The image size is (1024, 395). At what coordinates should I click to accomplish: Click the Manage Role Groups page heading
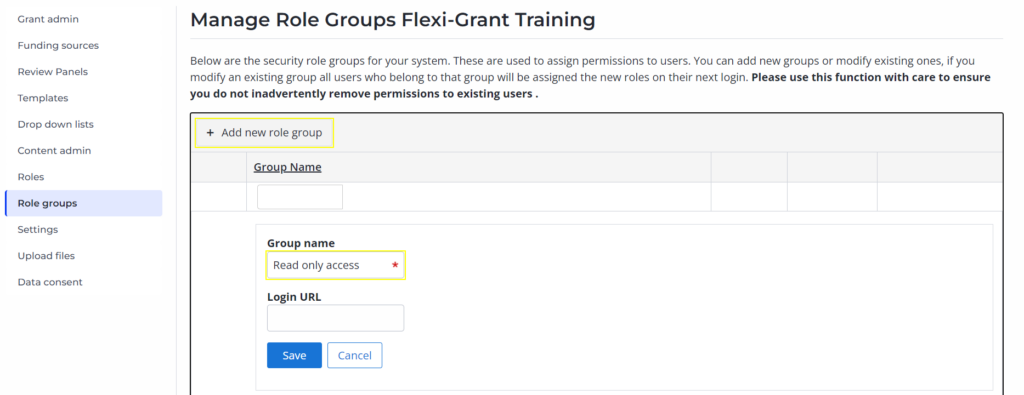coord(392,20)
